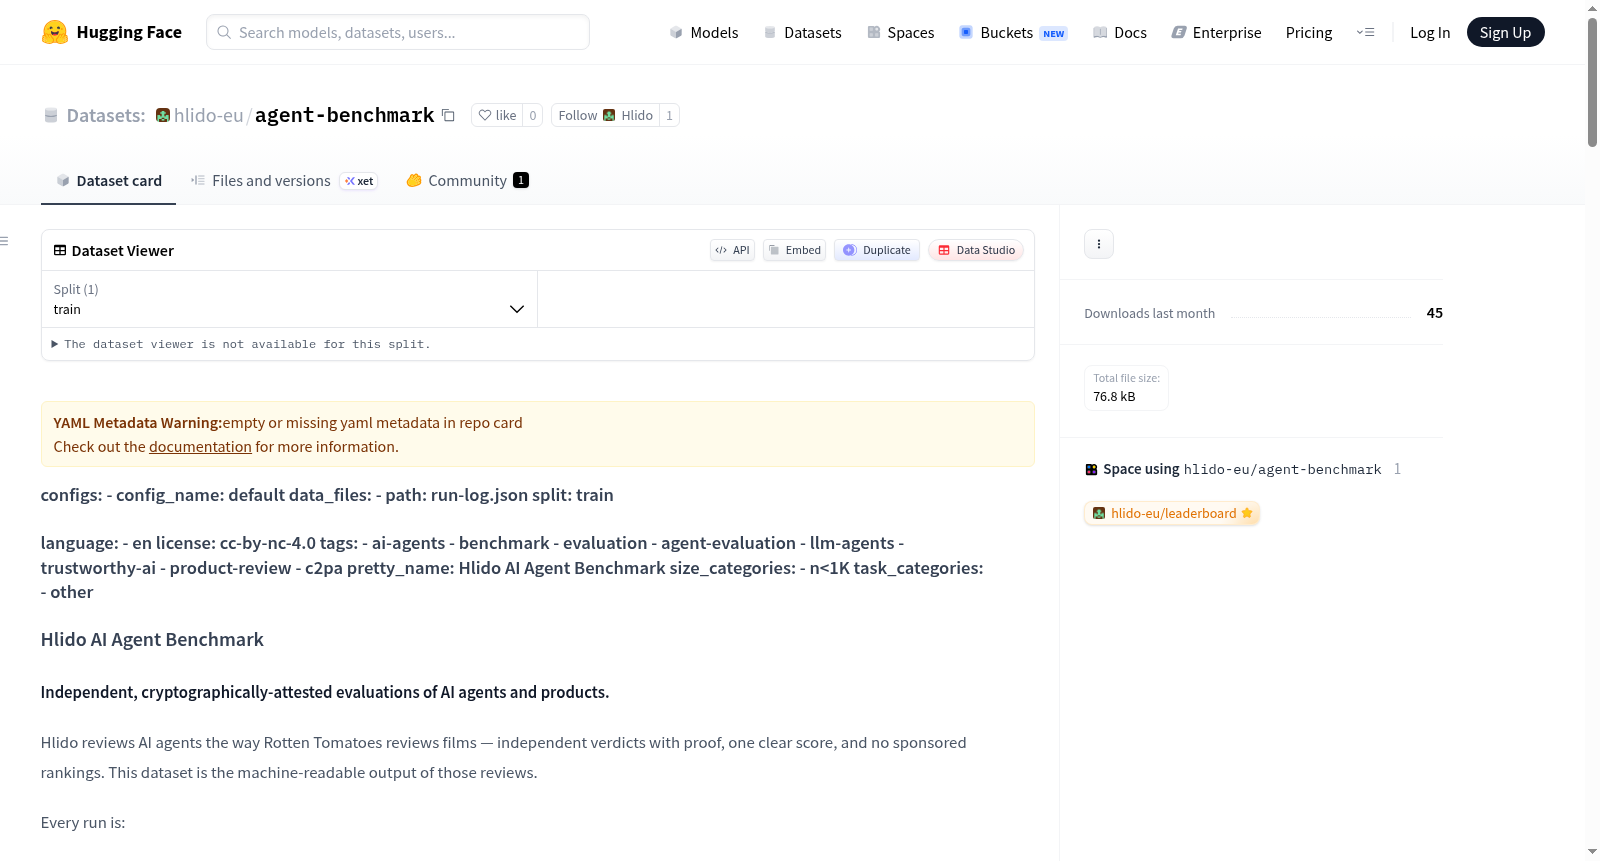Click the Sign Up button
Screen dimensions: 1600x861
(1505, 33)
